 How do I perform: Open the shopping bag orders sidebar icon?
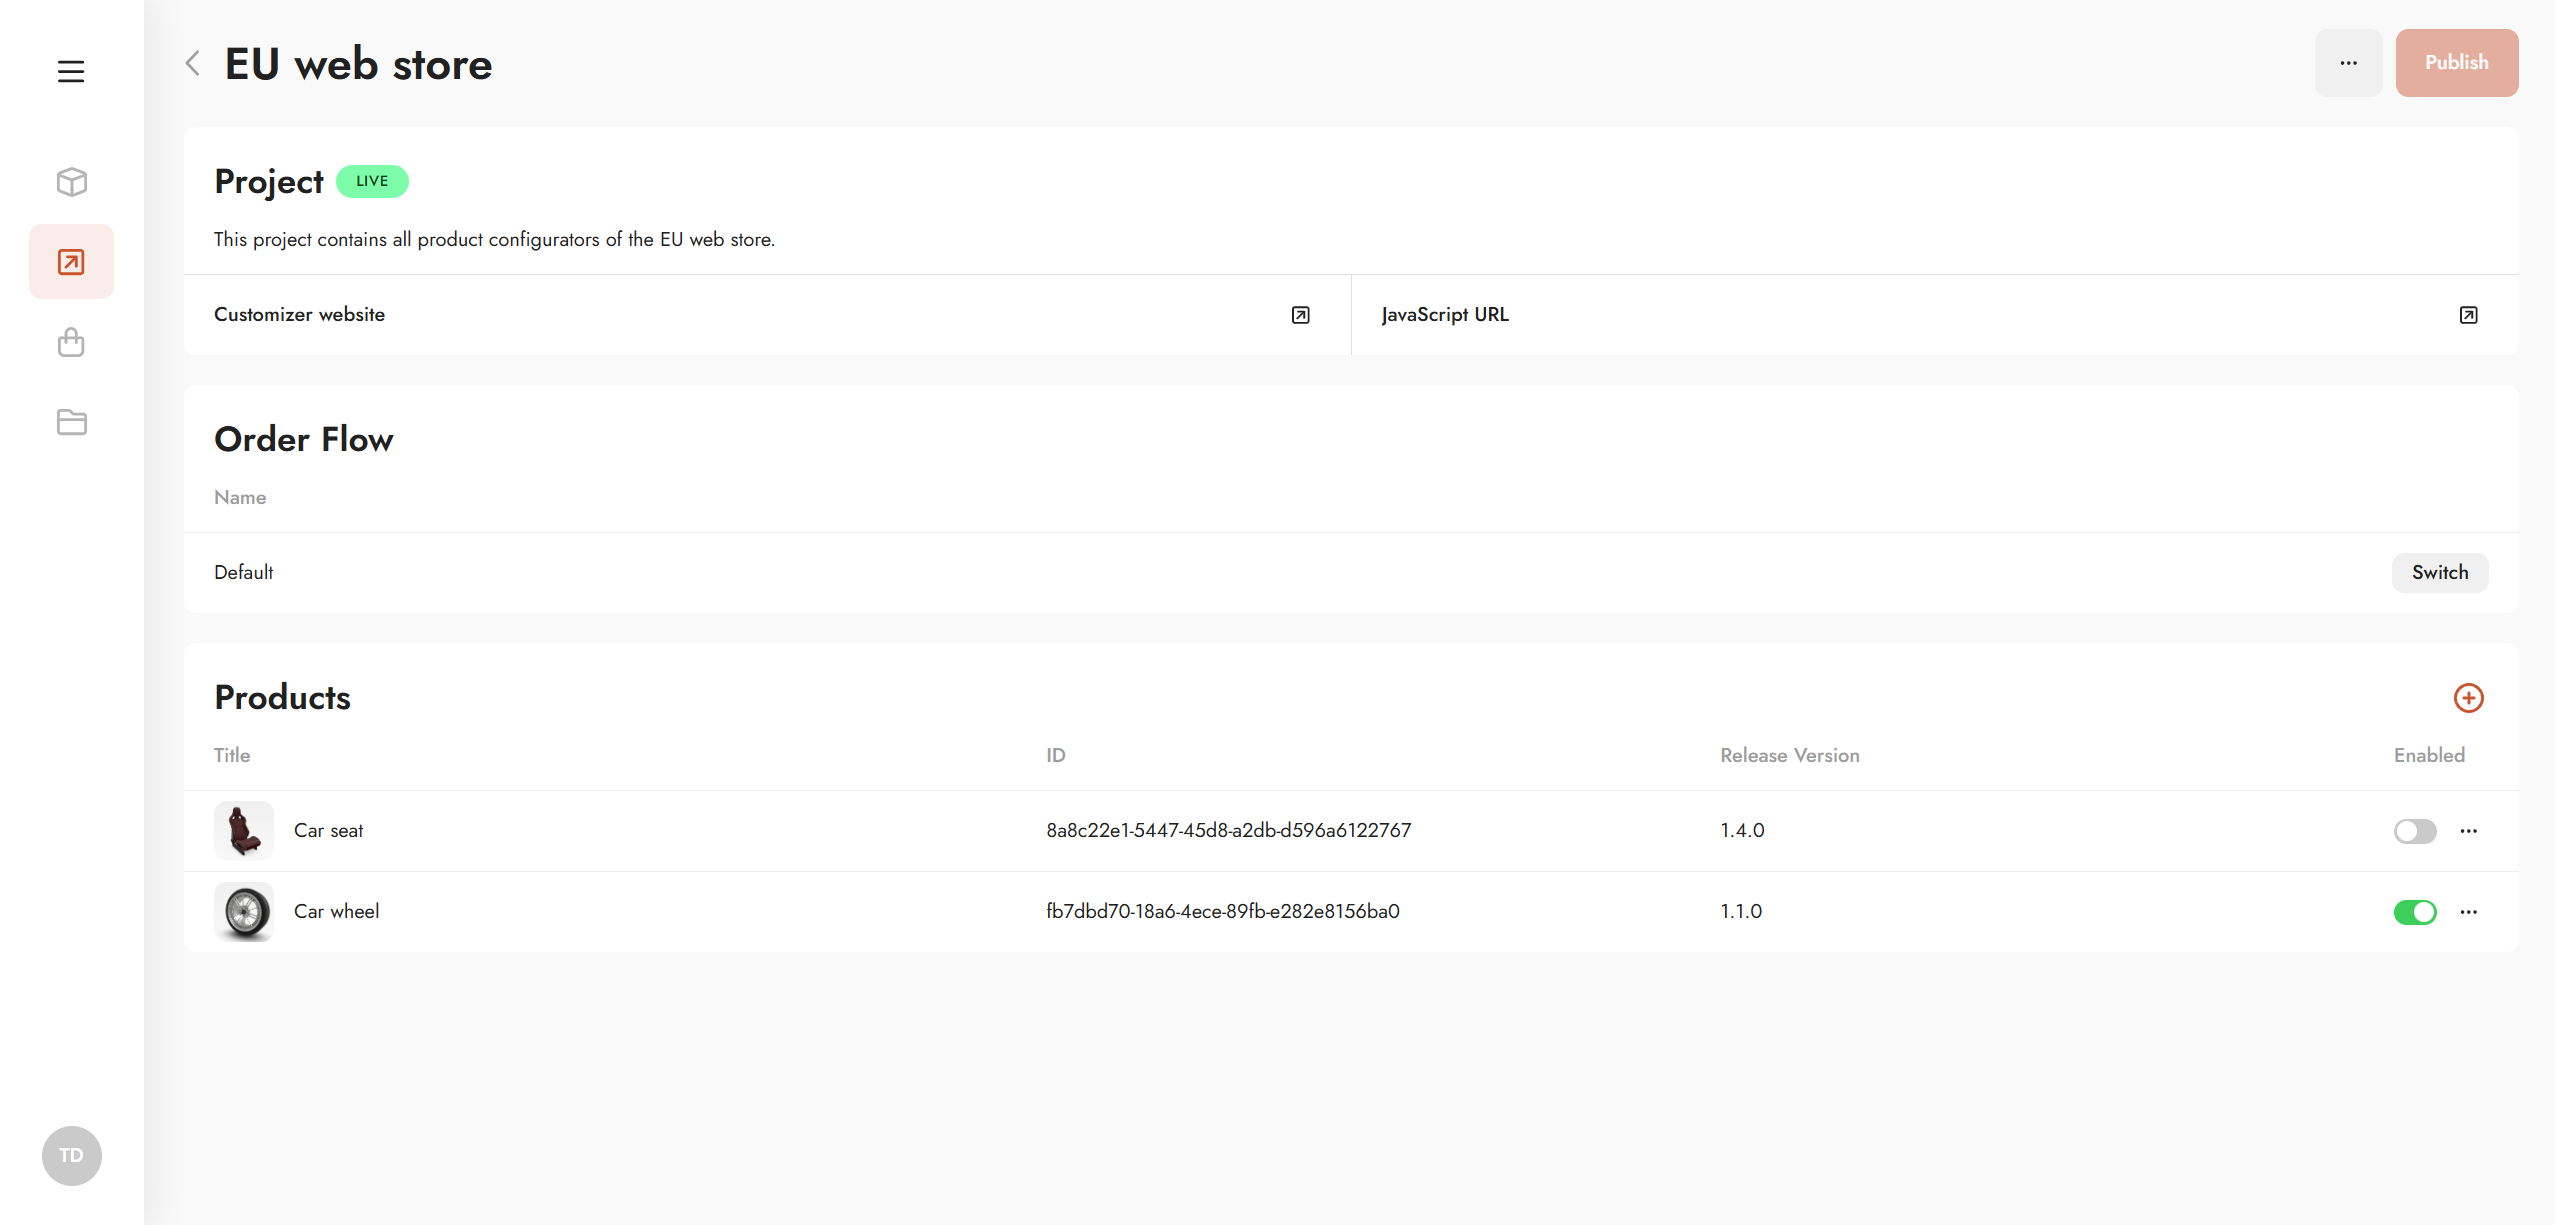click(x=71, y=343)
